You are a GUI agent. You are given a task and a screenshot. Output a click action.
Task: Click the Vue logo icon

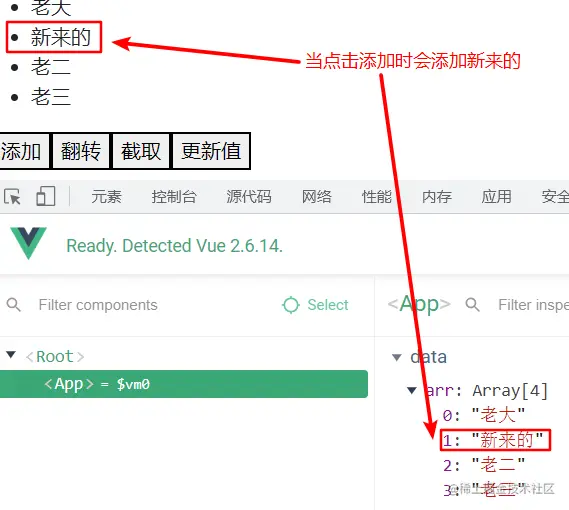tap(28, 243)
